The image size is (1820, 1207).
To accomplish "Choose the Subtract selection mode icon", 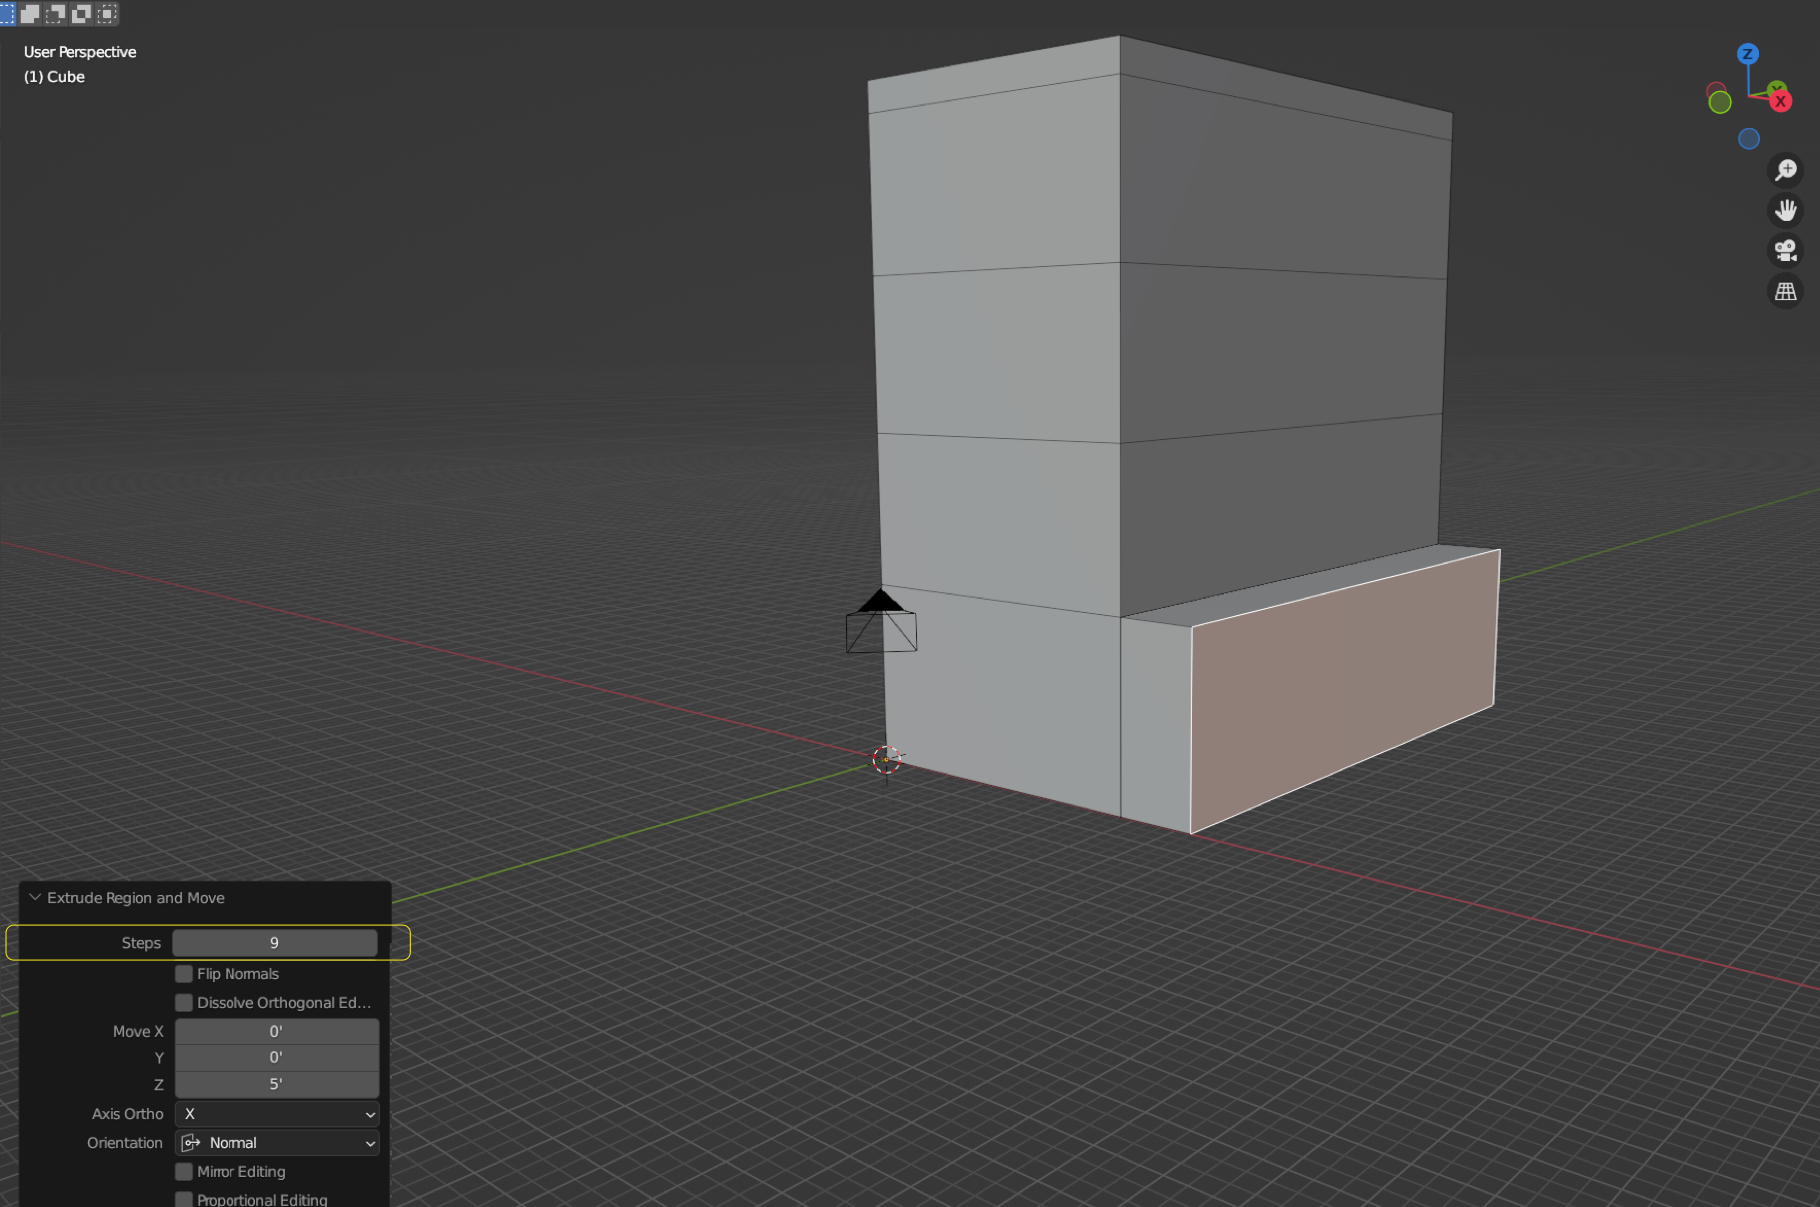I will [x=56, y=13].
